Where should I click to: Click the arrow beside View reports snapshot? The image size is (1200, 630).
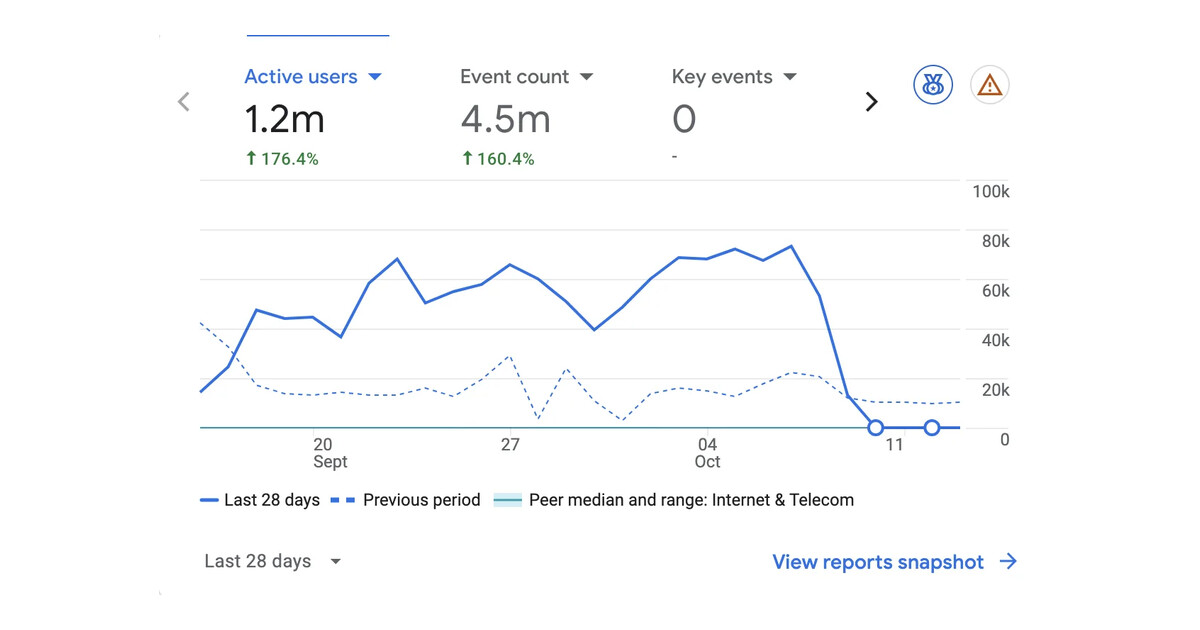point(1008,562)
